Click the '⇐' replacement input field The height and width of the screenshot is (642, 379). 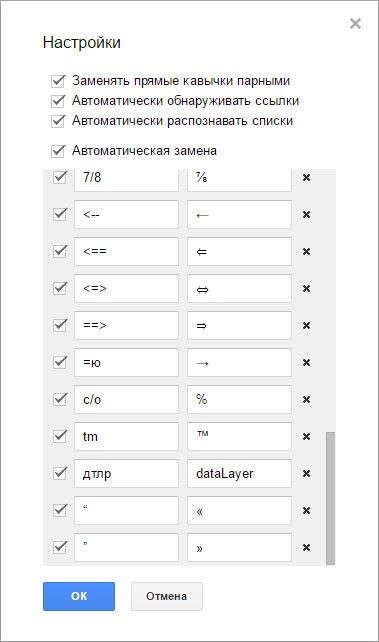click(239, 251)
